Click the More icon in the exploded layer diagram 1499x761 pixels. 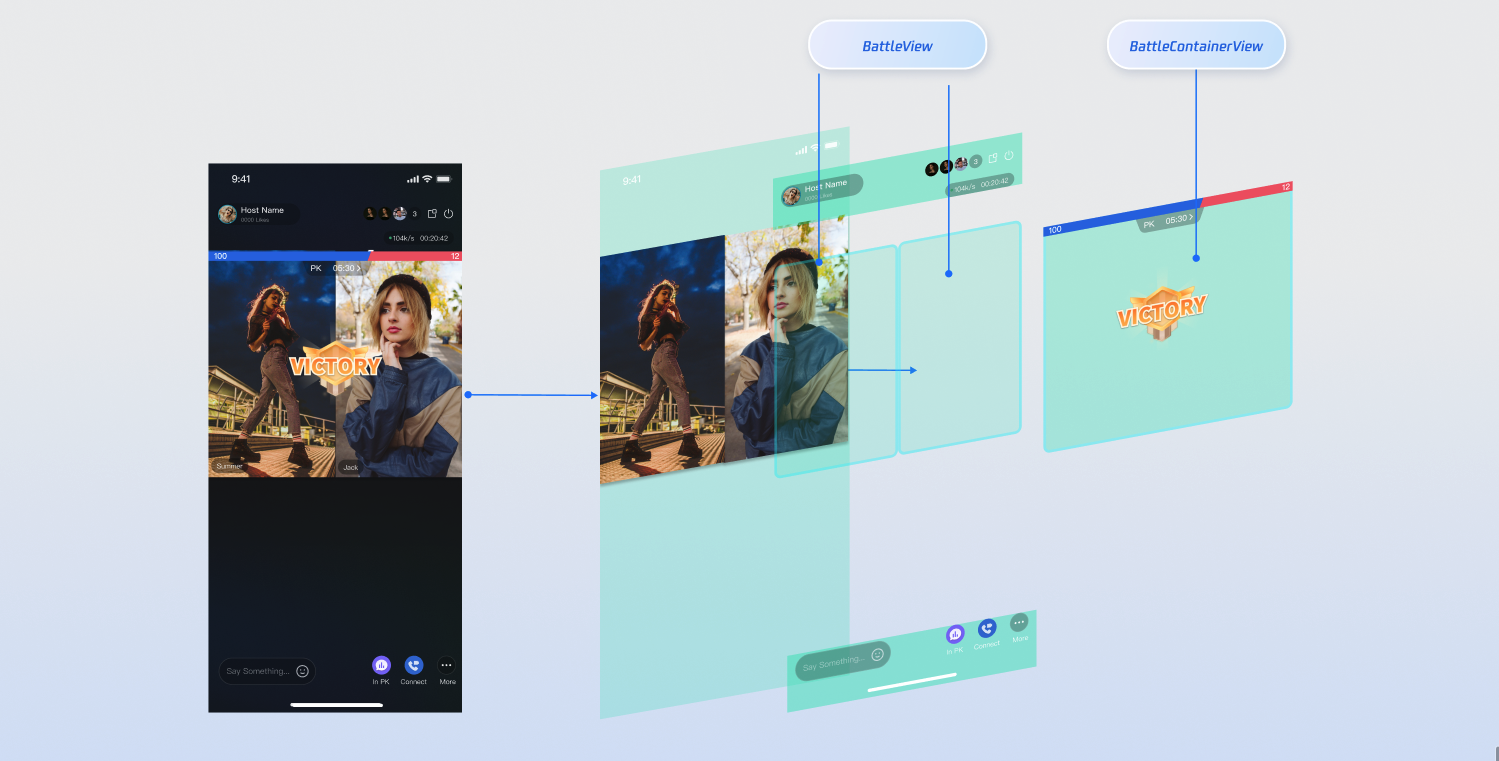[1019, 622]
